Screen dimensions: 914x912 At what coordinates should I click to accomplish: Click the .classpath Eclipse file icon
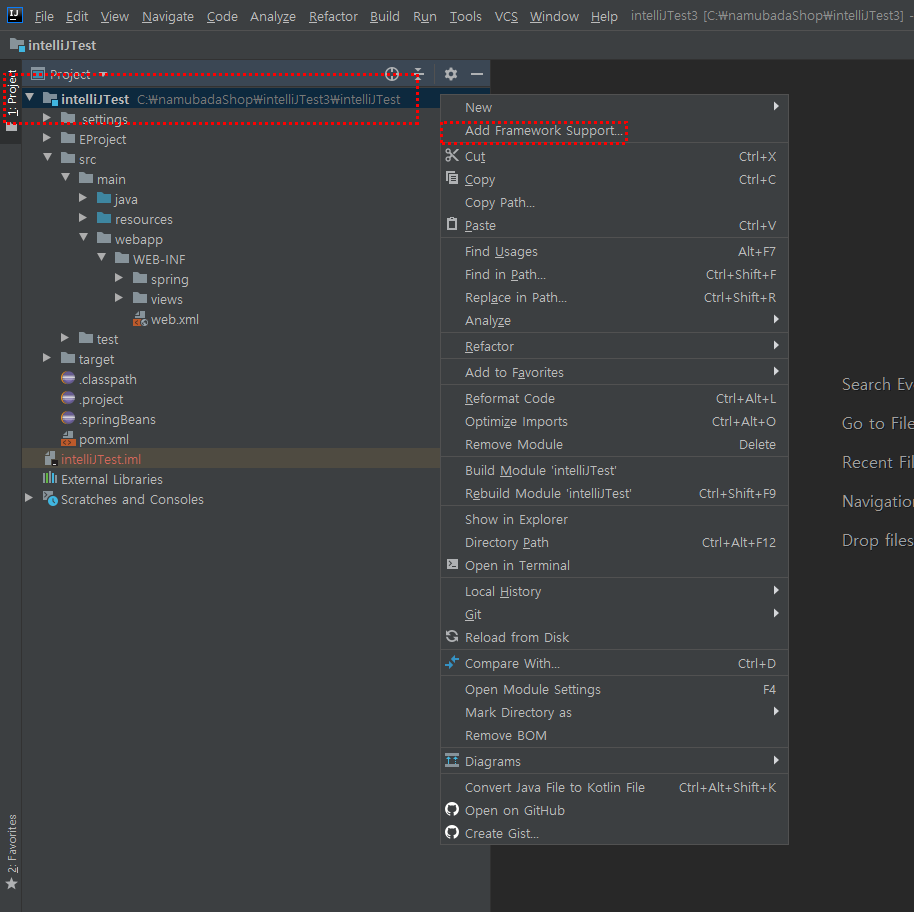coord(68,378)
